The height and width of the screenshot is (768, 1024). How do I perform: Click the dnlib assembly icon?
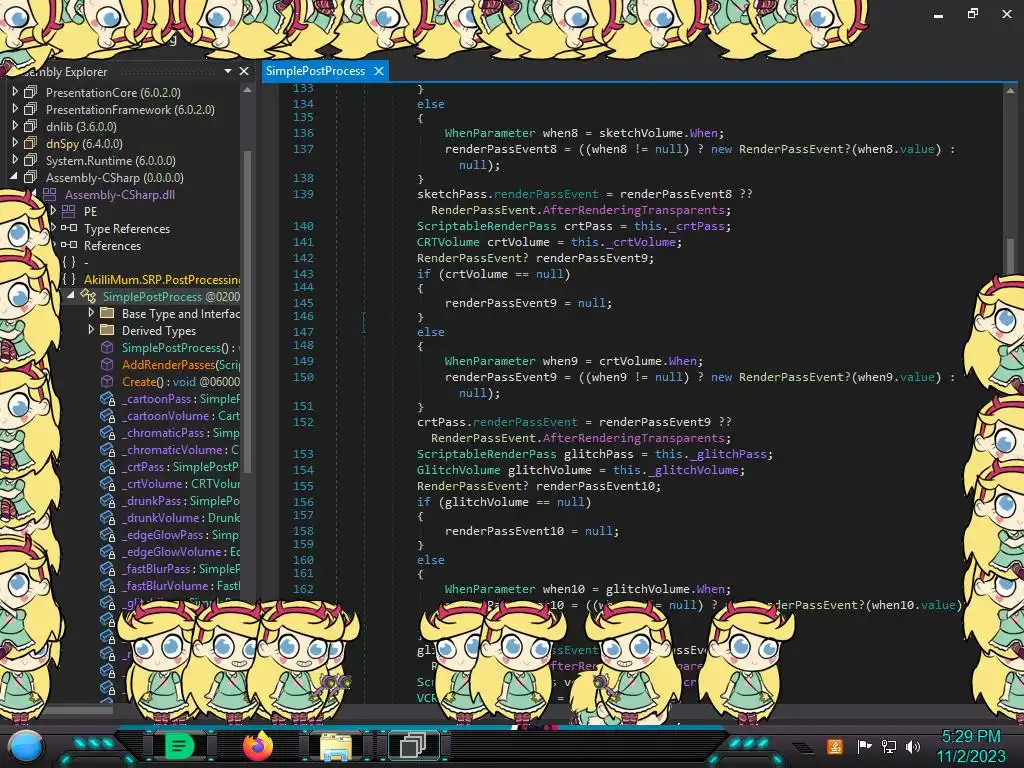(31, 126)
